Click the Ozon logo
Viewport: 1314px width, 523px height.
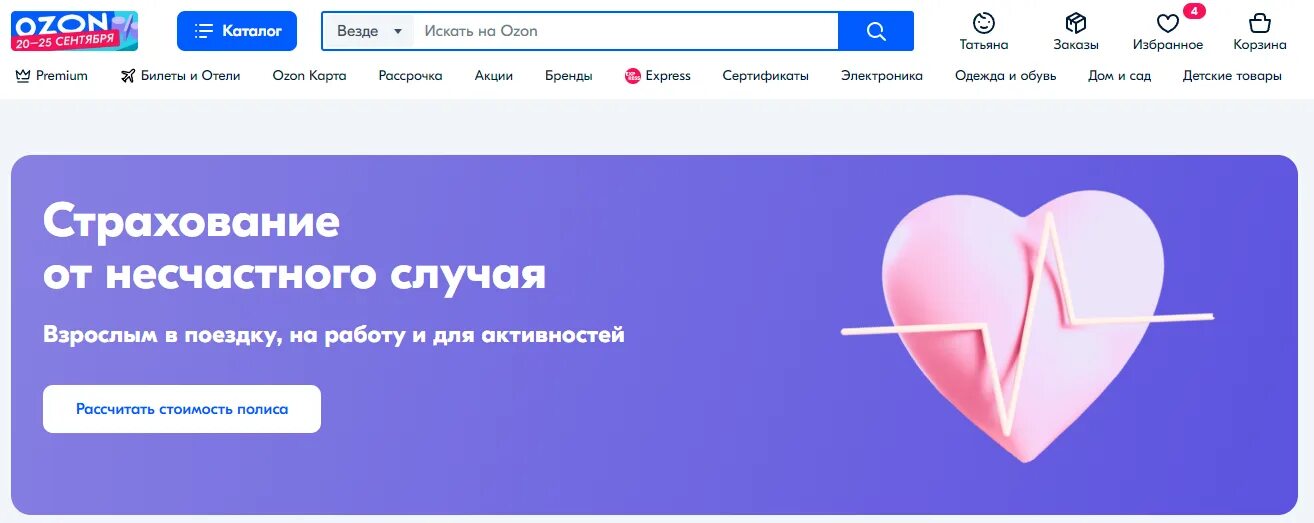point(74,31)
